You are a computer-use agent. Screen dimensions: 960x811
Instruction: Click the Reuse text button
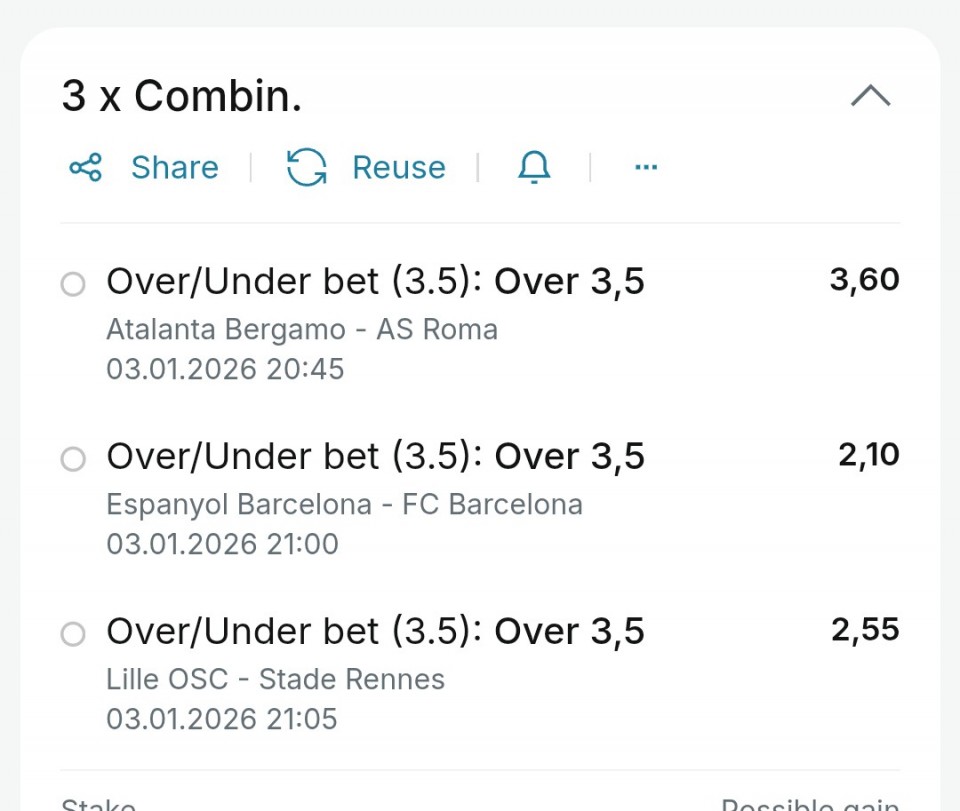(x=398, y=167)
